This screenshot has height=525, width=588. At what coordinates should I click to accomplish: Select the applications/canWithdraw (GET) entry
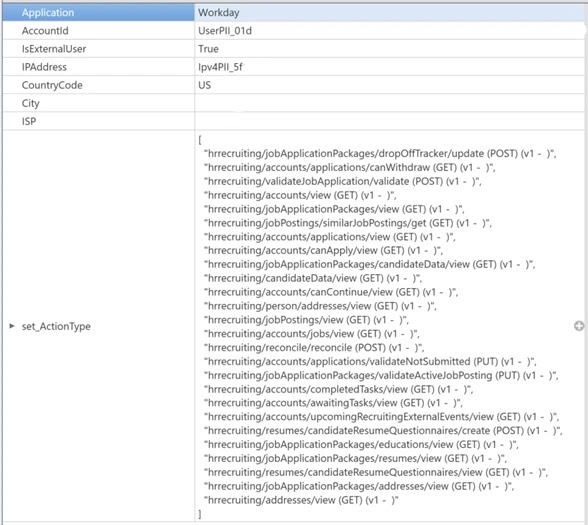350,168
